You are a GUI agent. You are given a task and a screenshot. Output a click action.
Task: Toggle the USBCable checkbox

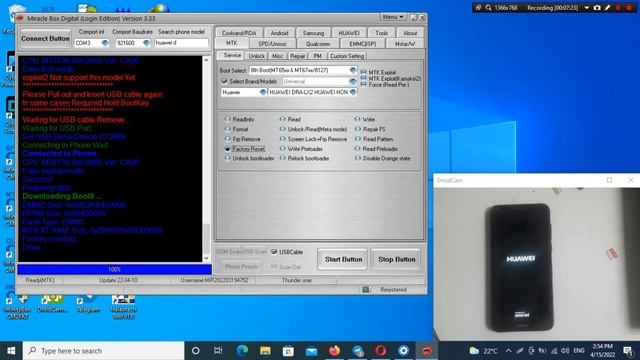(x=274, y=252)
